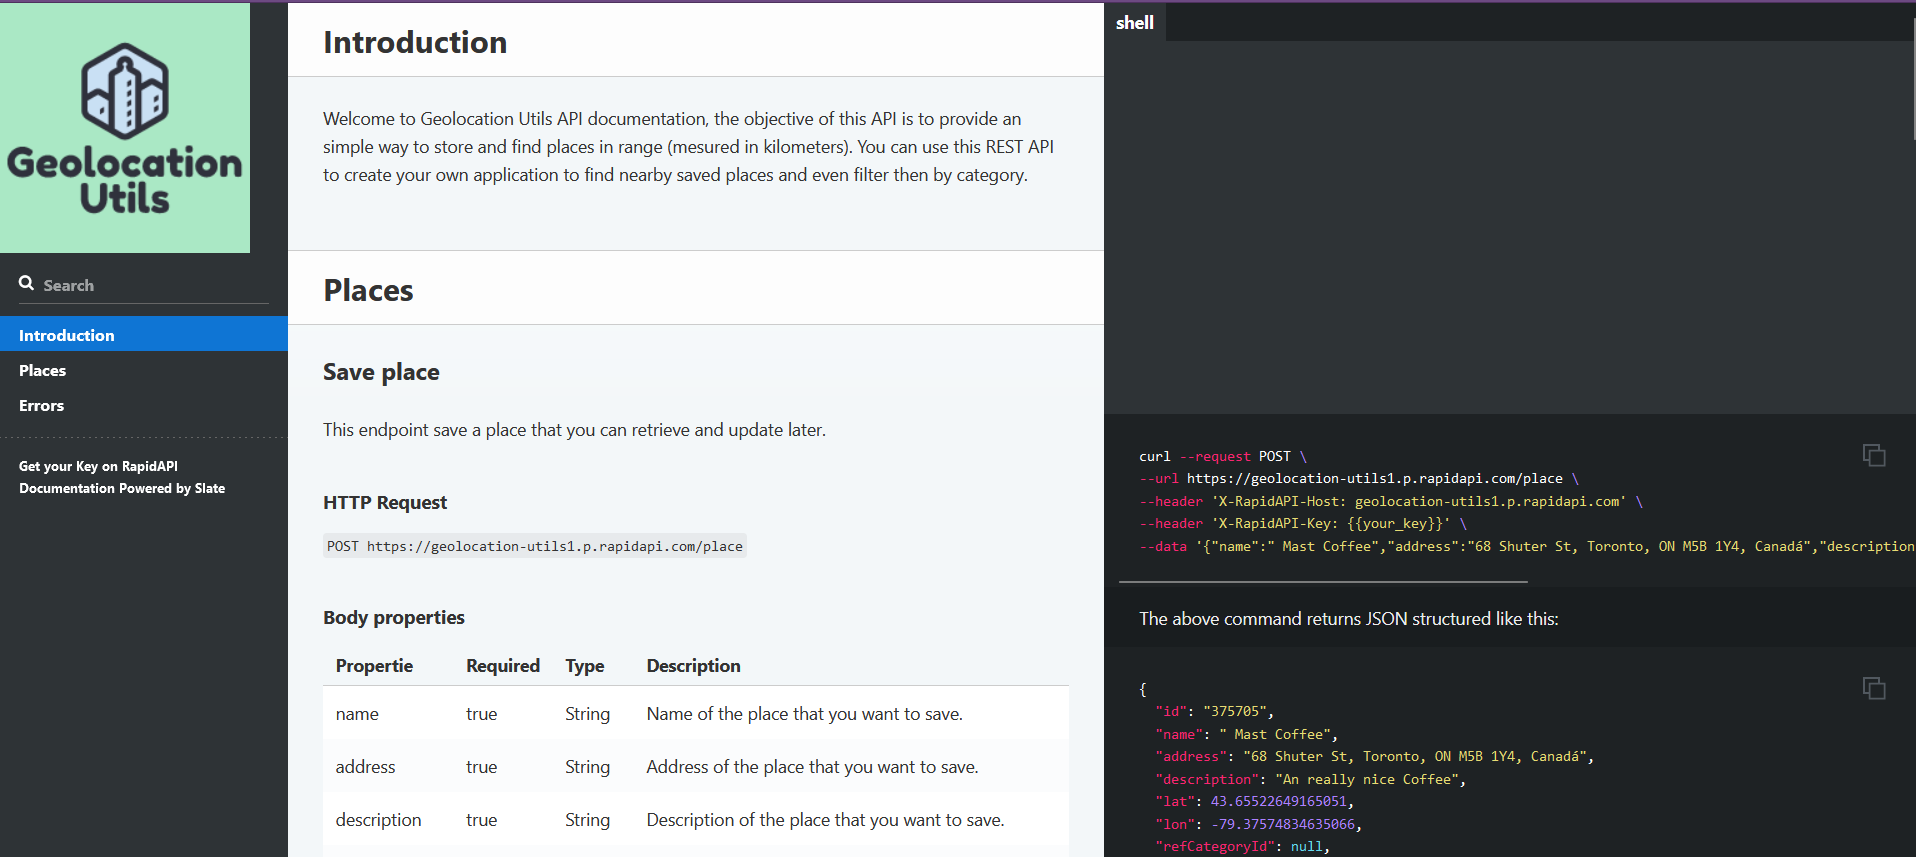
Task: Click the curl code block horizontal scrollbar
Action: [x=1323, y=581]
